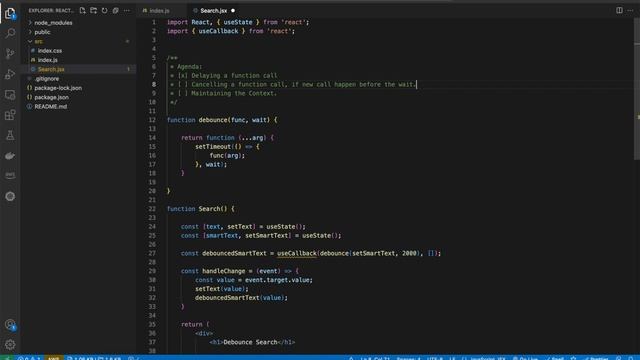This screenshot has height=360, width=640.
Task: Open the Remote Explorer view
Action: [10, 95]
